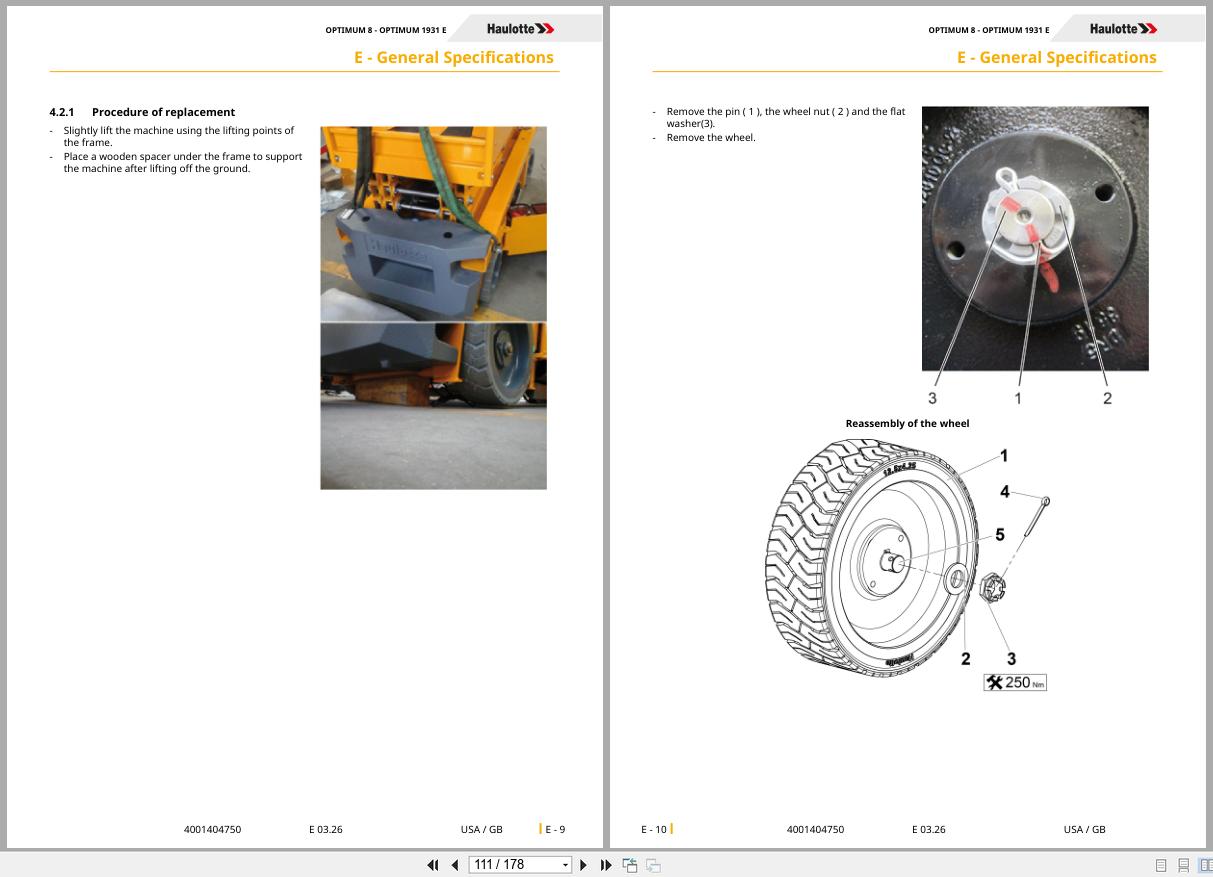Click the go to previous view icon
The image size is (1213, 877).
click(630, 865)
